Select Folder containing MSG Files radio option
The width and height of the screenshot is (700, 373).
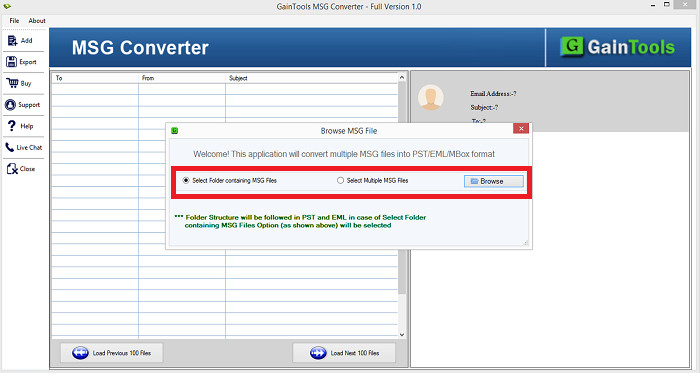click(186, 181)
